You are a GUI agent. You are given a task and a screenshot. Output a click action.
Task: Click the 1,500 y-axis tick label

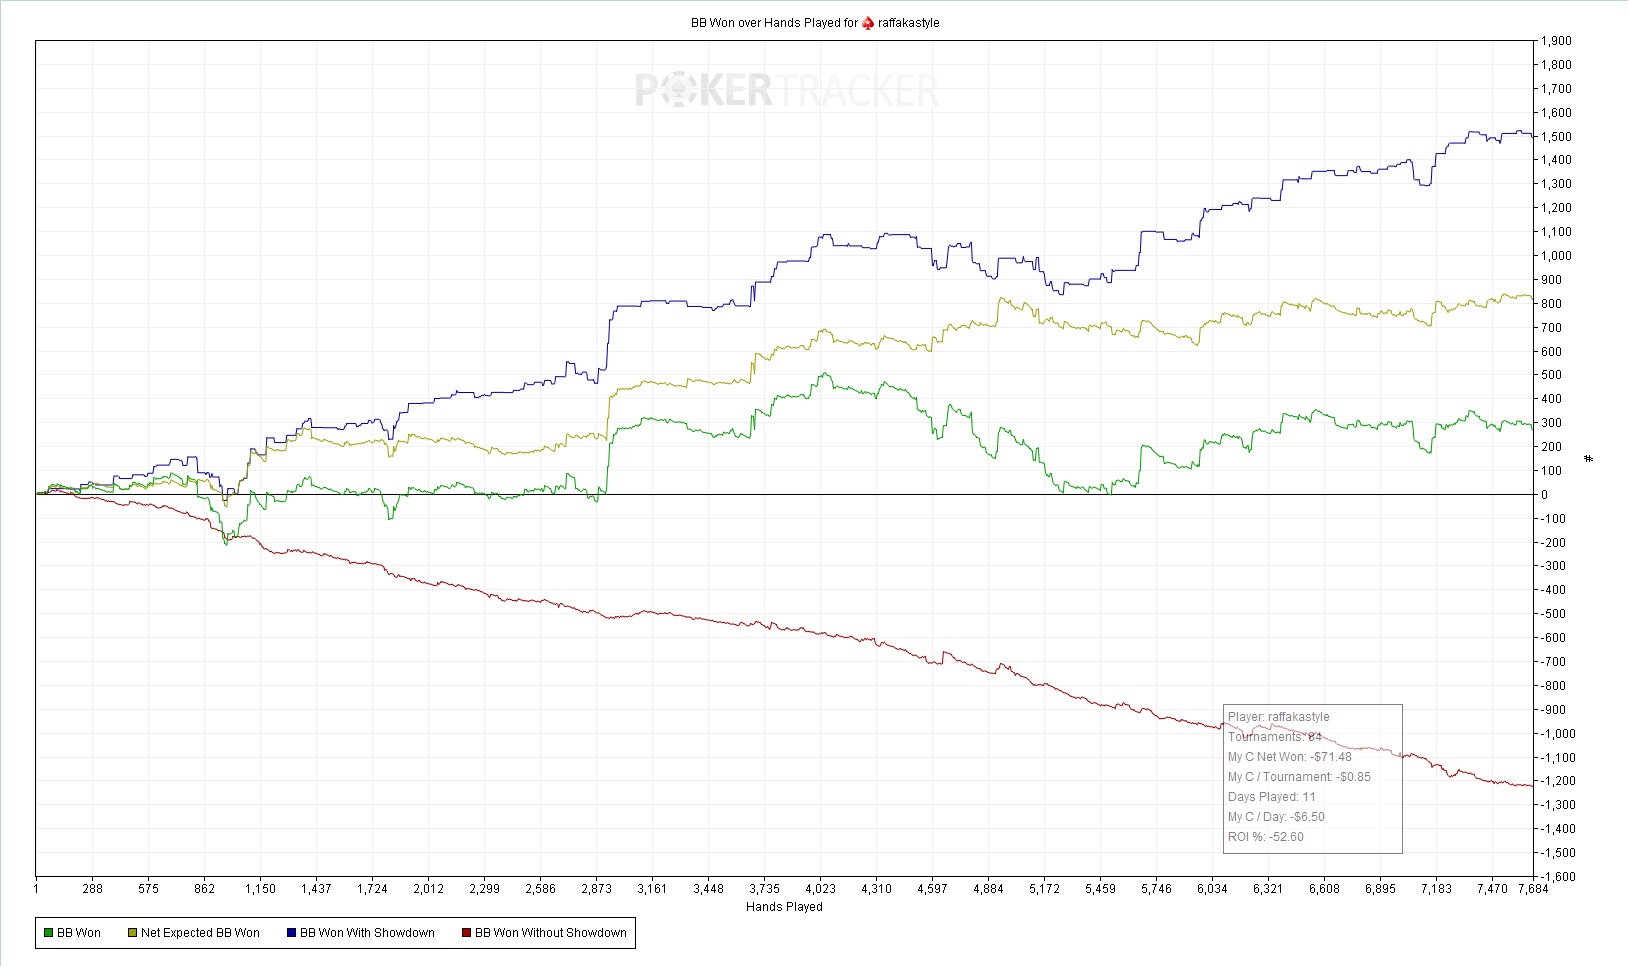(1556, 137)
